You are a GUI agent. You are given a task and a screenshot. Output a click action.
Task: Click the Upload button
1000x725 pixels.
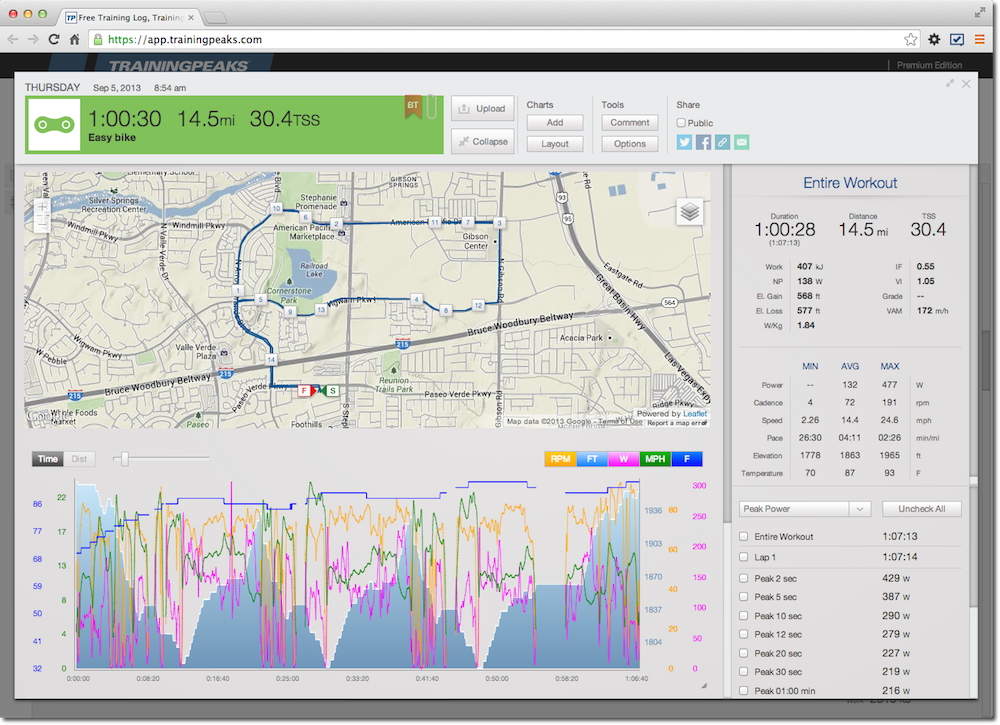pos(483,108)
